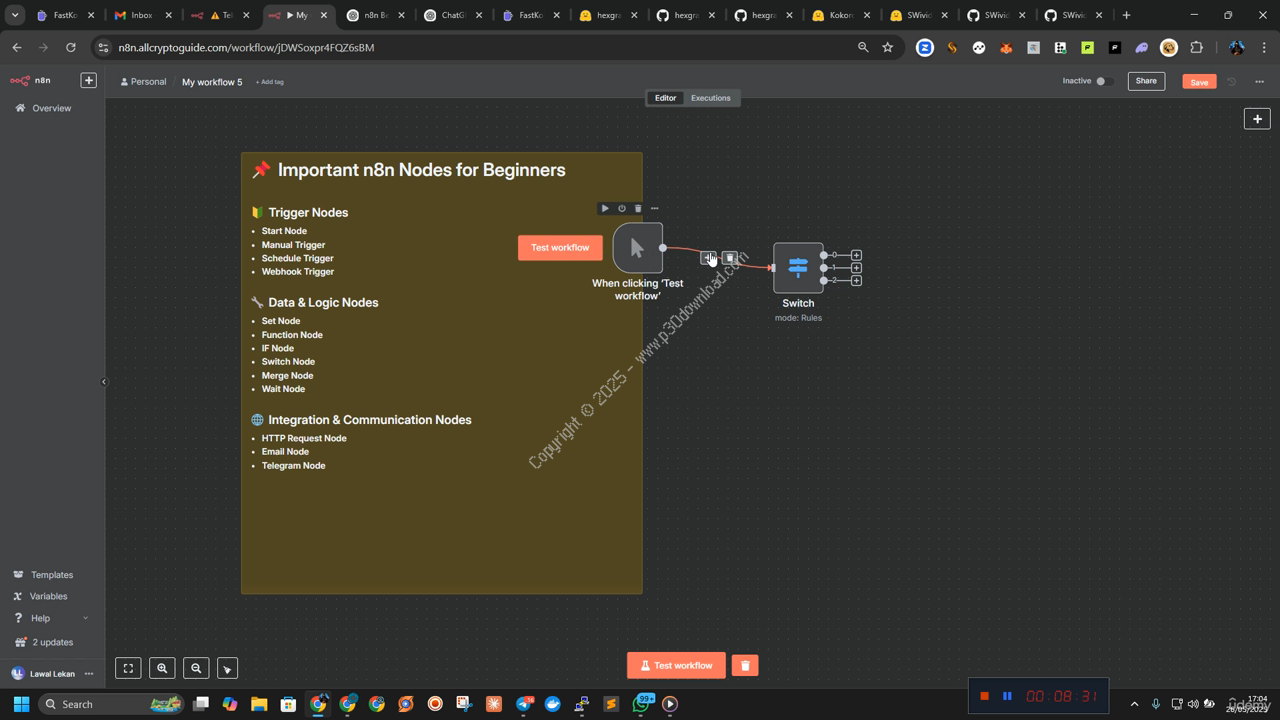Click the sticky note heading text
Viewport: 1280px width, 720px height.
pyautogui.click(x=421, y=170)
